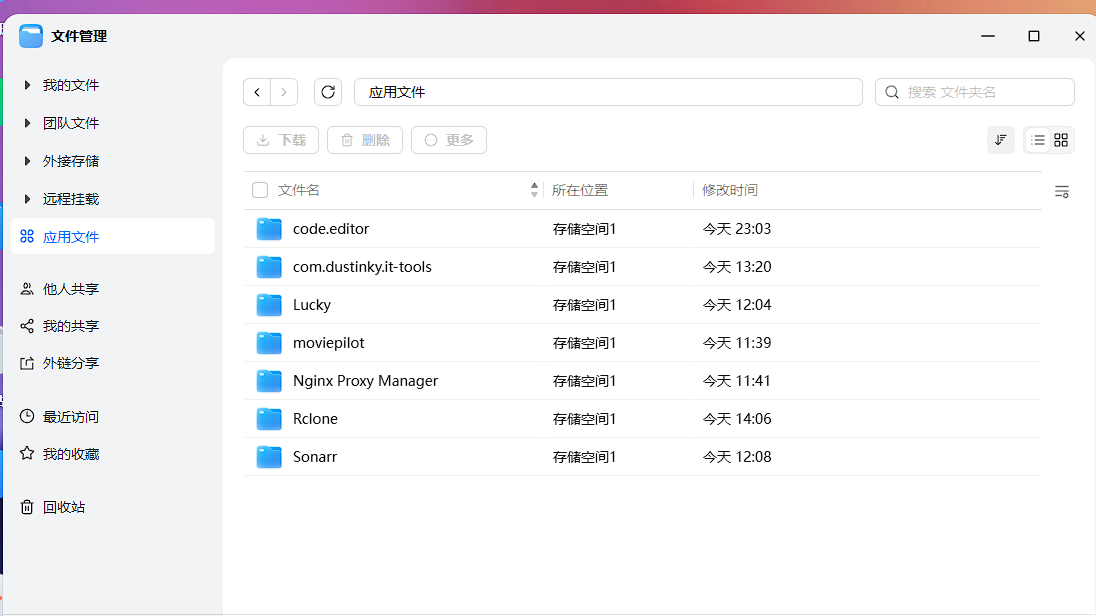Click the 搜索 文件夹名 search field
The width and height of the screenshot is (1096, 616).
tap(985, 92)
